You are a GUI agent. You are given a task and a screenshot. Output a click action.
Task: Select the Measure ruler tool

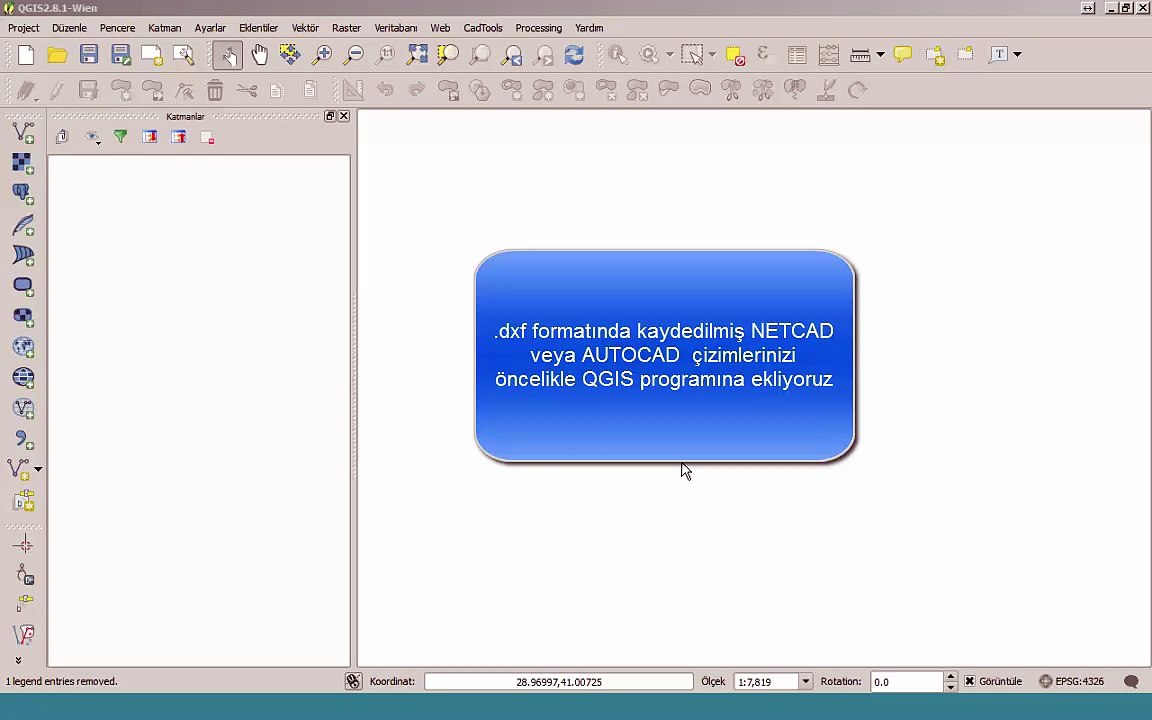(860, 55)
